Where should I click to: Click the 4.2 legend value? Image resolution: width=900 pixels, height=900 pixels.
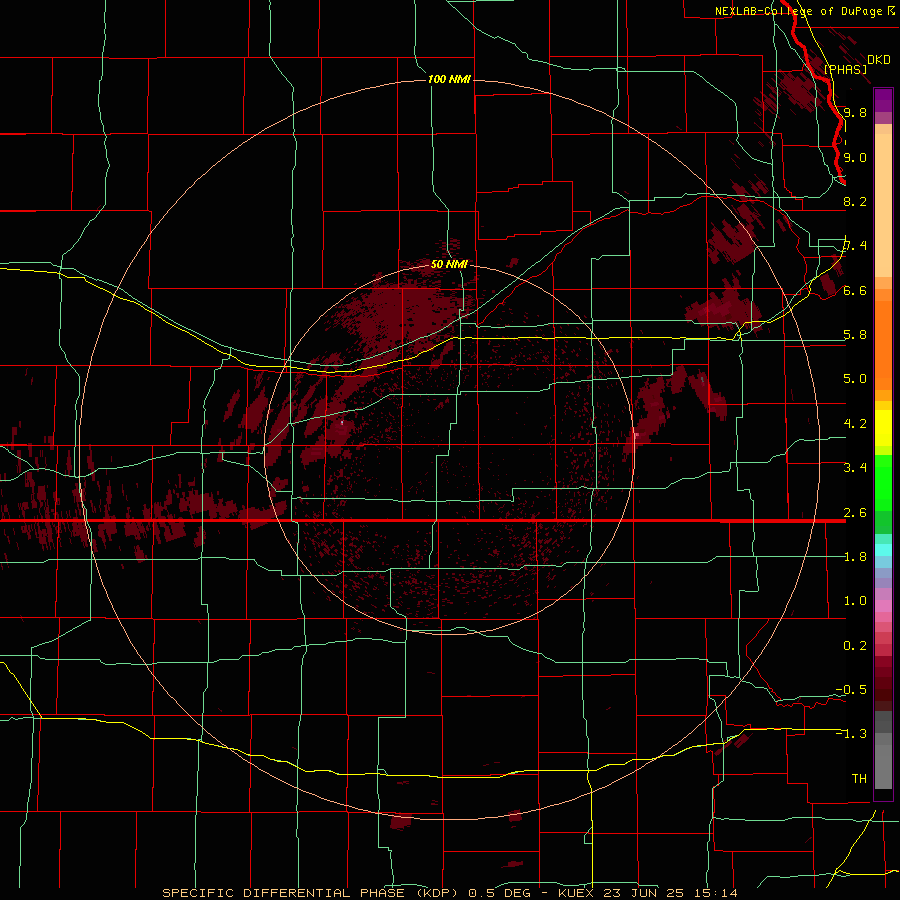[855, 424]
